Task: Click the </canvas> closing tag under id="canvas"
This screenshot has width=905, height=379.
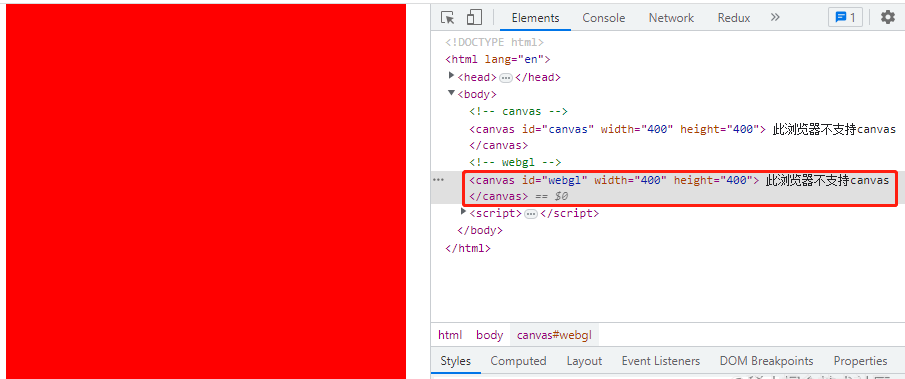Action: click(498, 145)
